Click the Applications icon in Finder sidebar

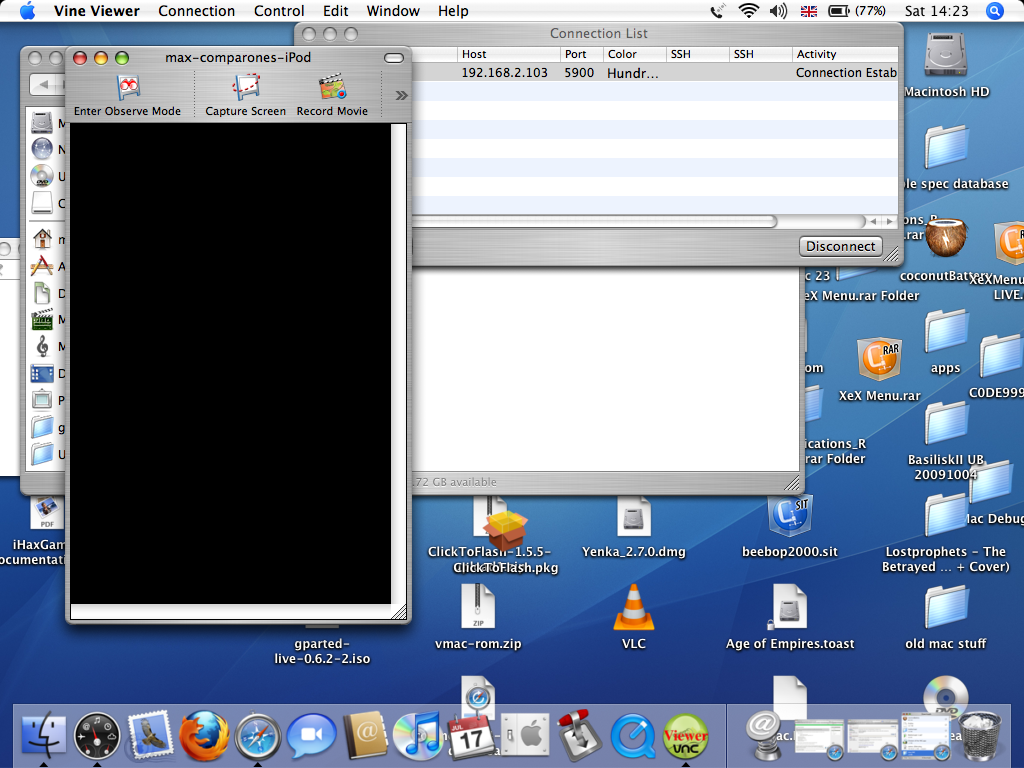pos(42,266)
